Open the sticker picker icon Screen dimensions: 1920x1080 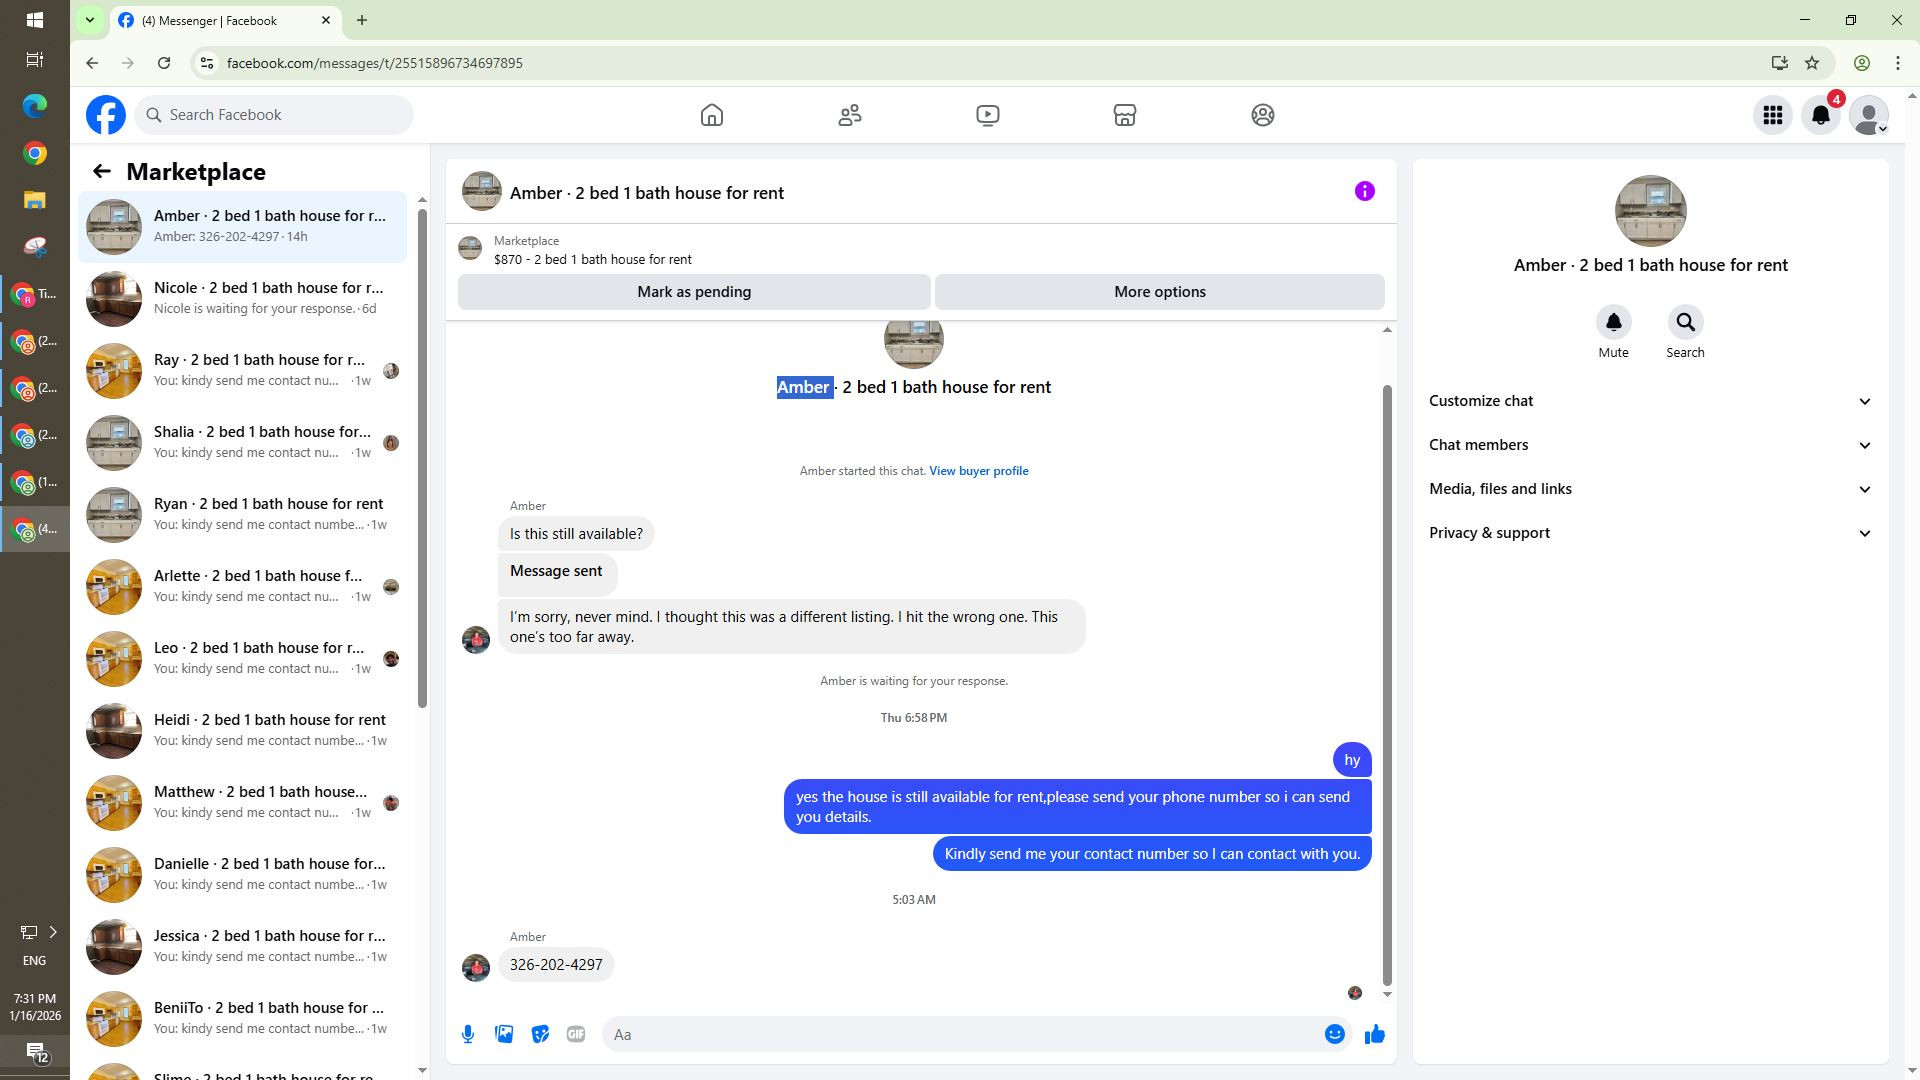click(540, 1035)
